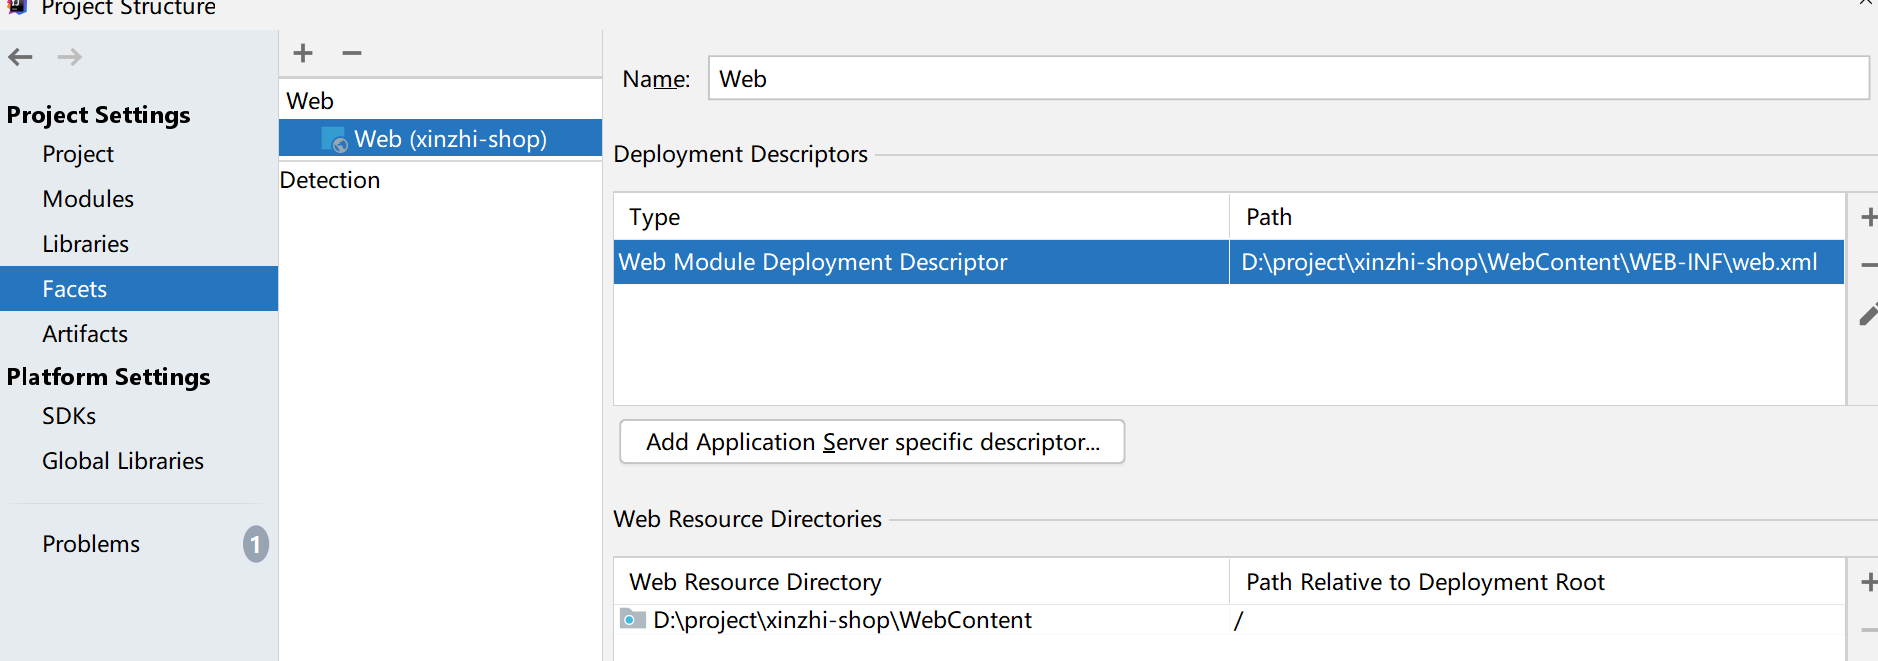Go back with the left arrow

[20, 57]
